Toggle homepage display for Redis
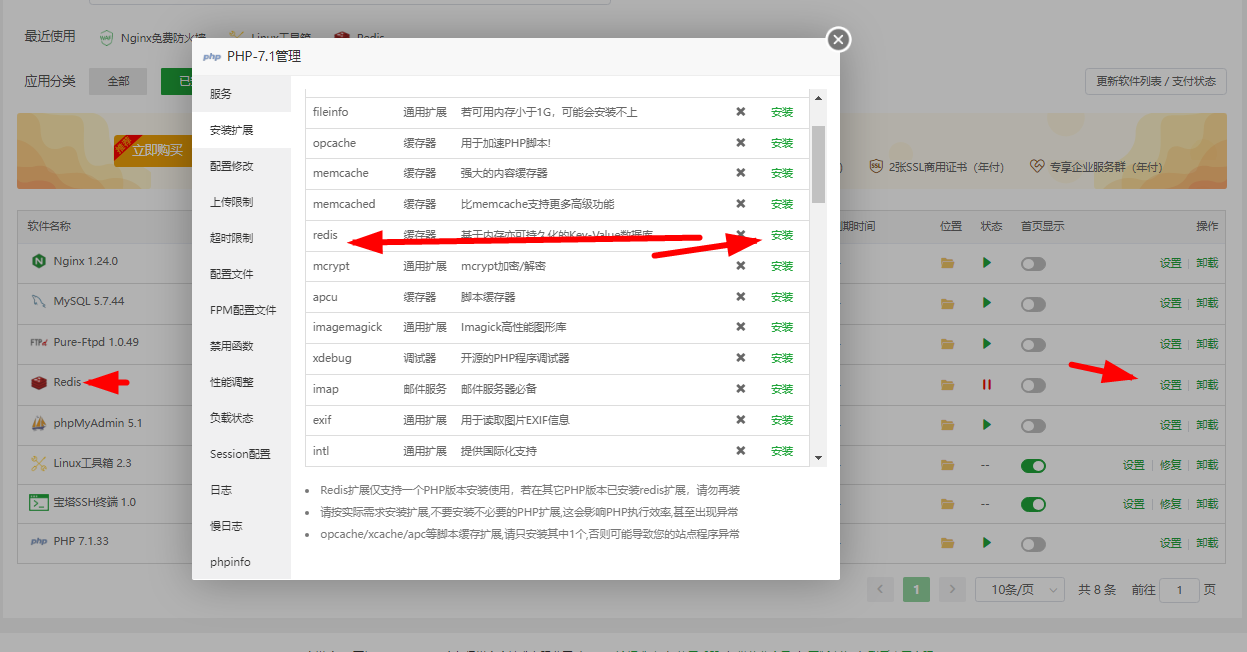 pos(1033,384)
